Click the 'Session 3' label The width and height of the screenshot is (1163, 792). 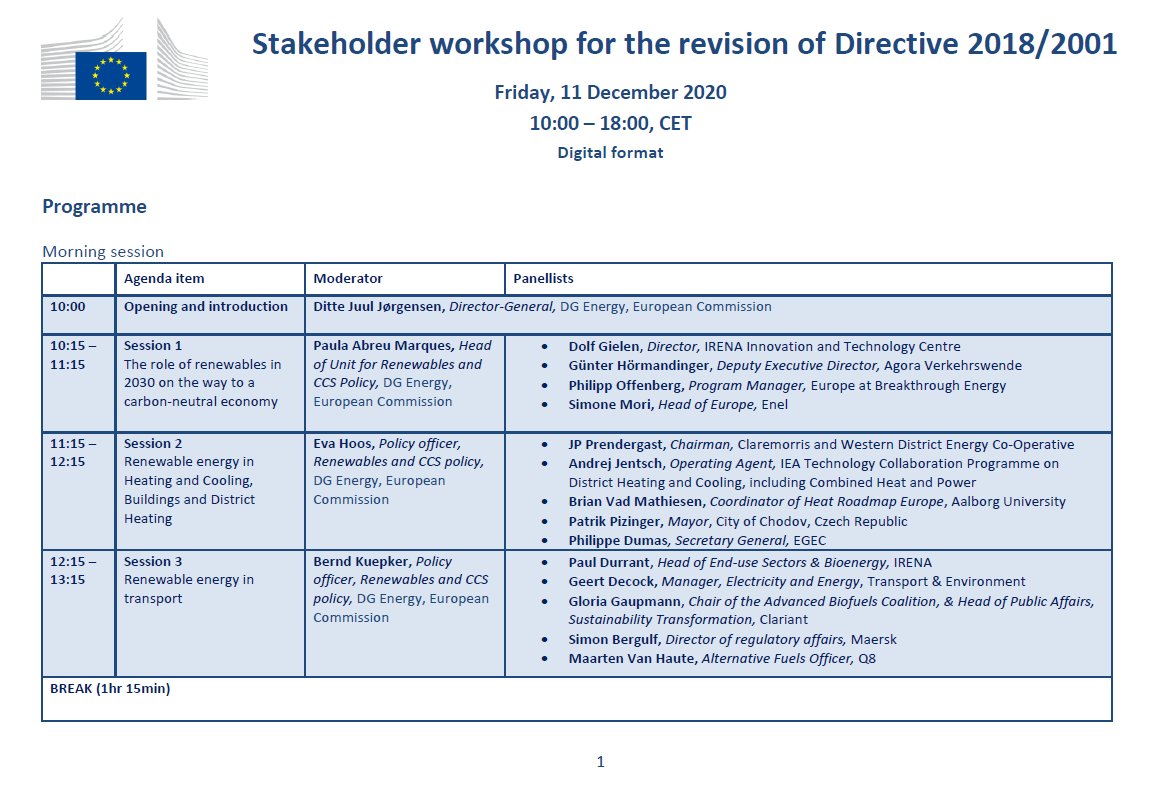click(153, 561)
